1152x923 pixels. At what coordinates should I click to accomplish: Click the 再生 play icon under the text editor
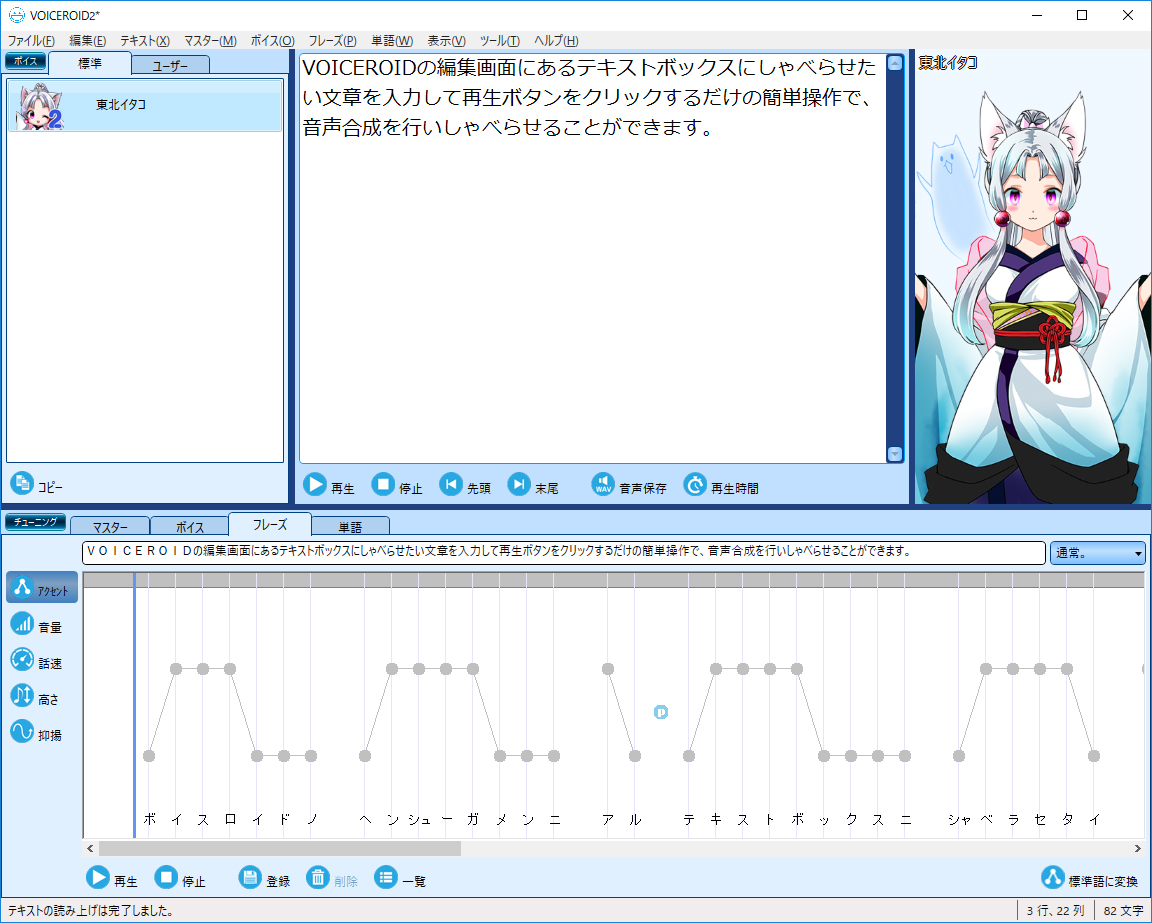click(314, 484)
